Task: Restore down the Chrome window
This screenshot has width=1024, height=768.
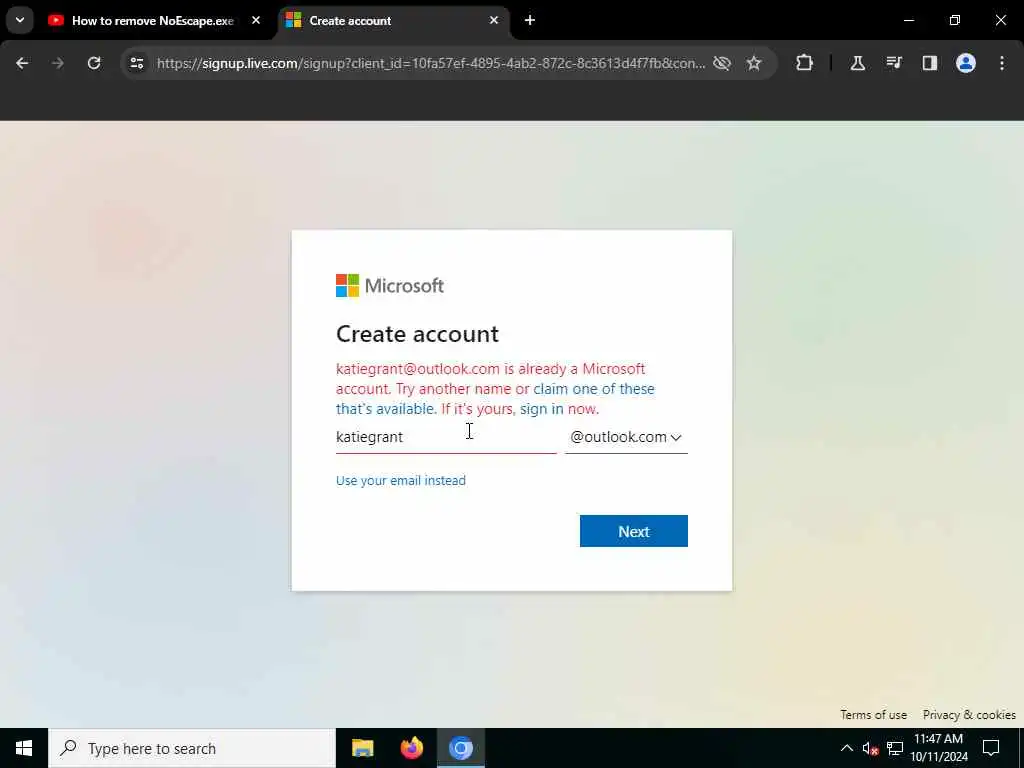Action: [x=955, y=20]
